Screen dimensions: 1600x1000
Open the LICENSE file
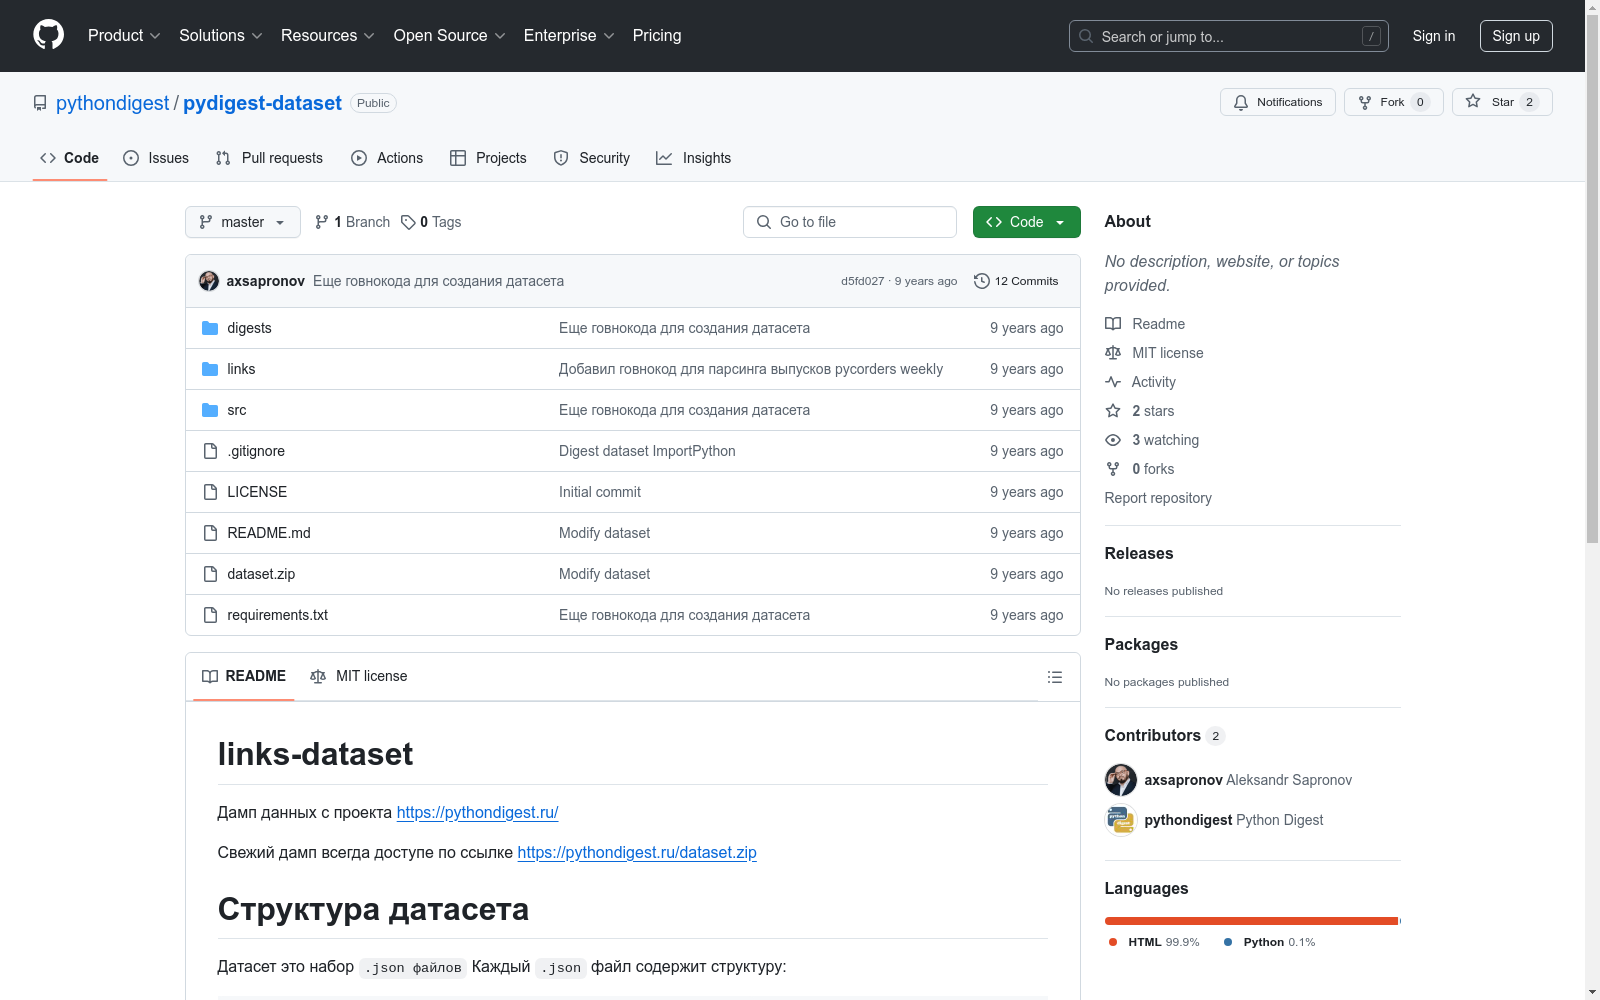257,492
